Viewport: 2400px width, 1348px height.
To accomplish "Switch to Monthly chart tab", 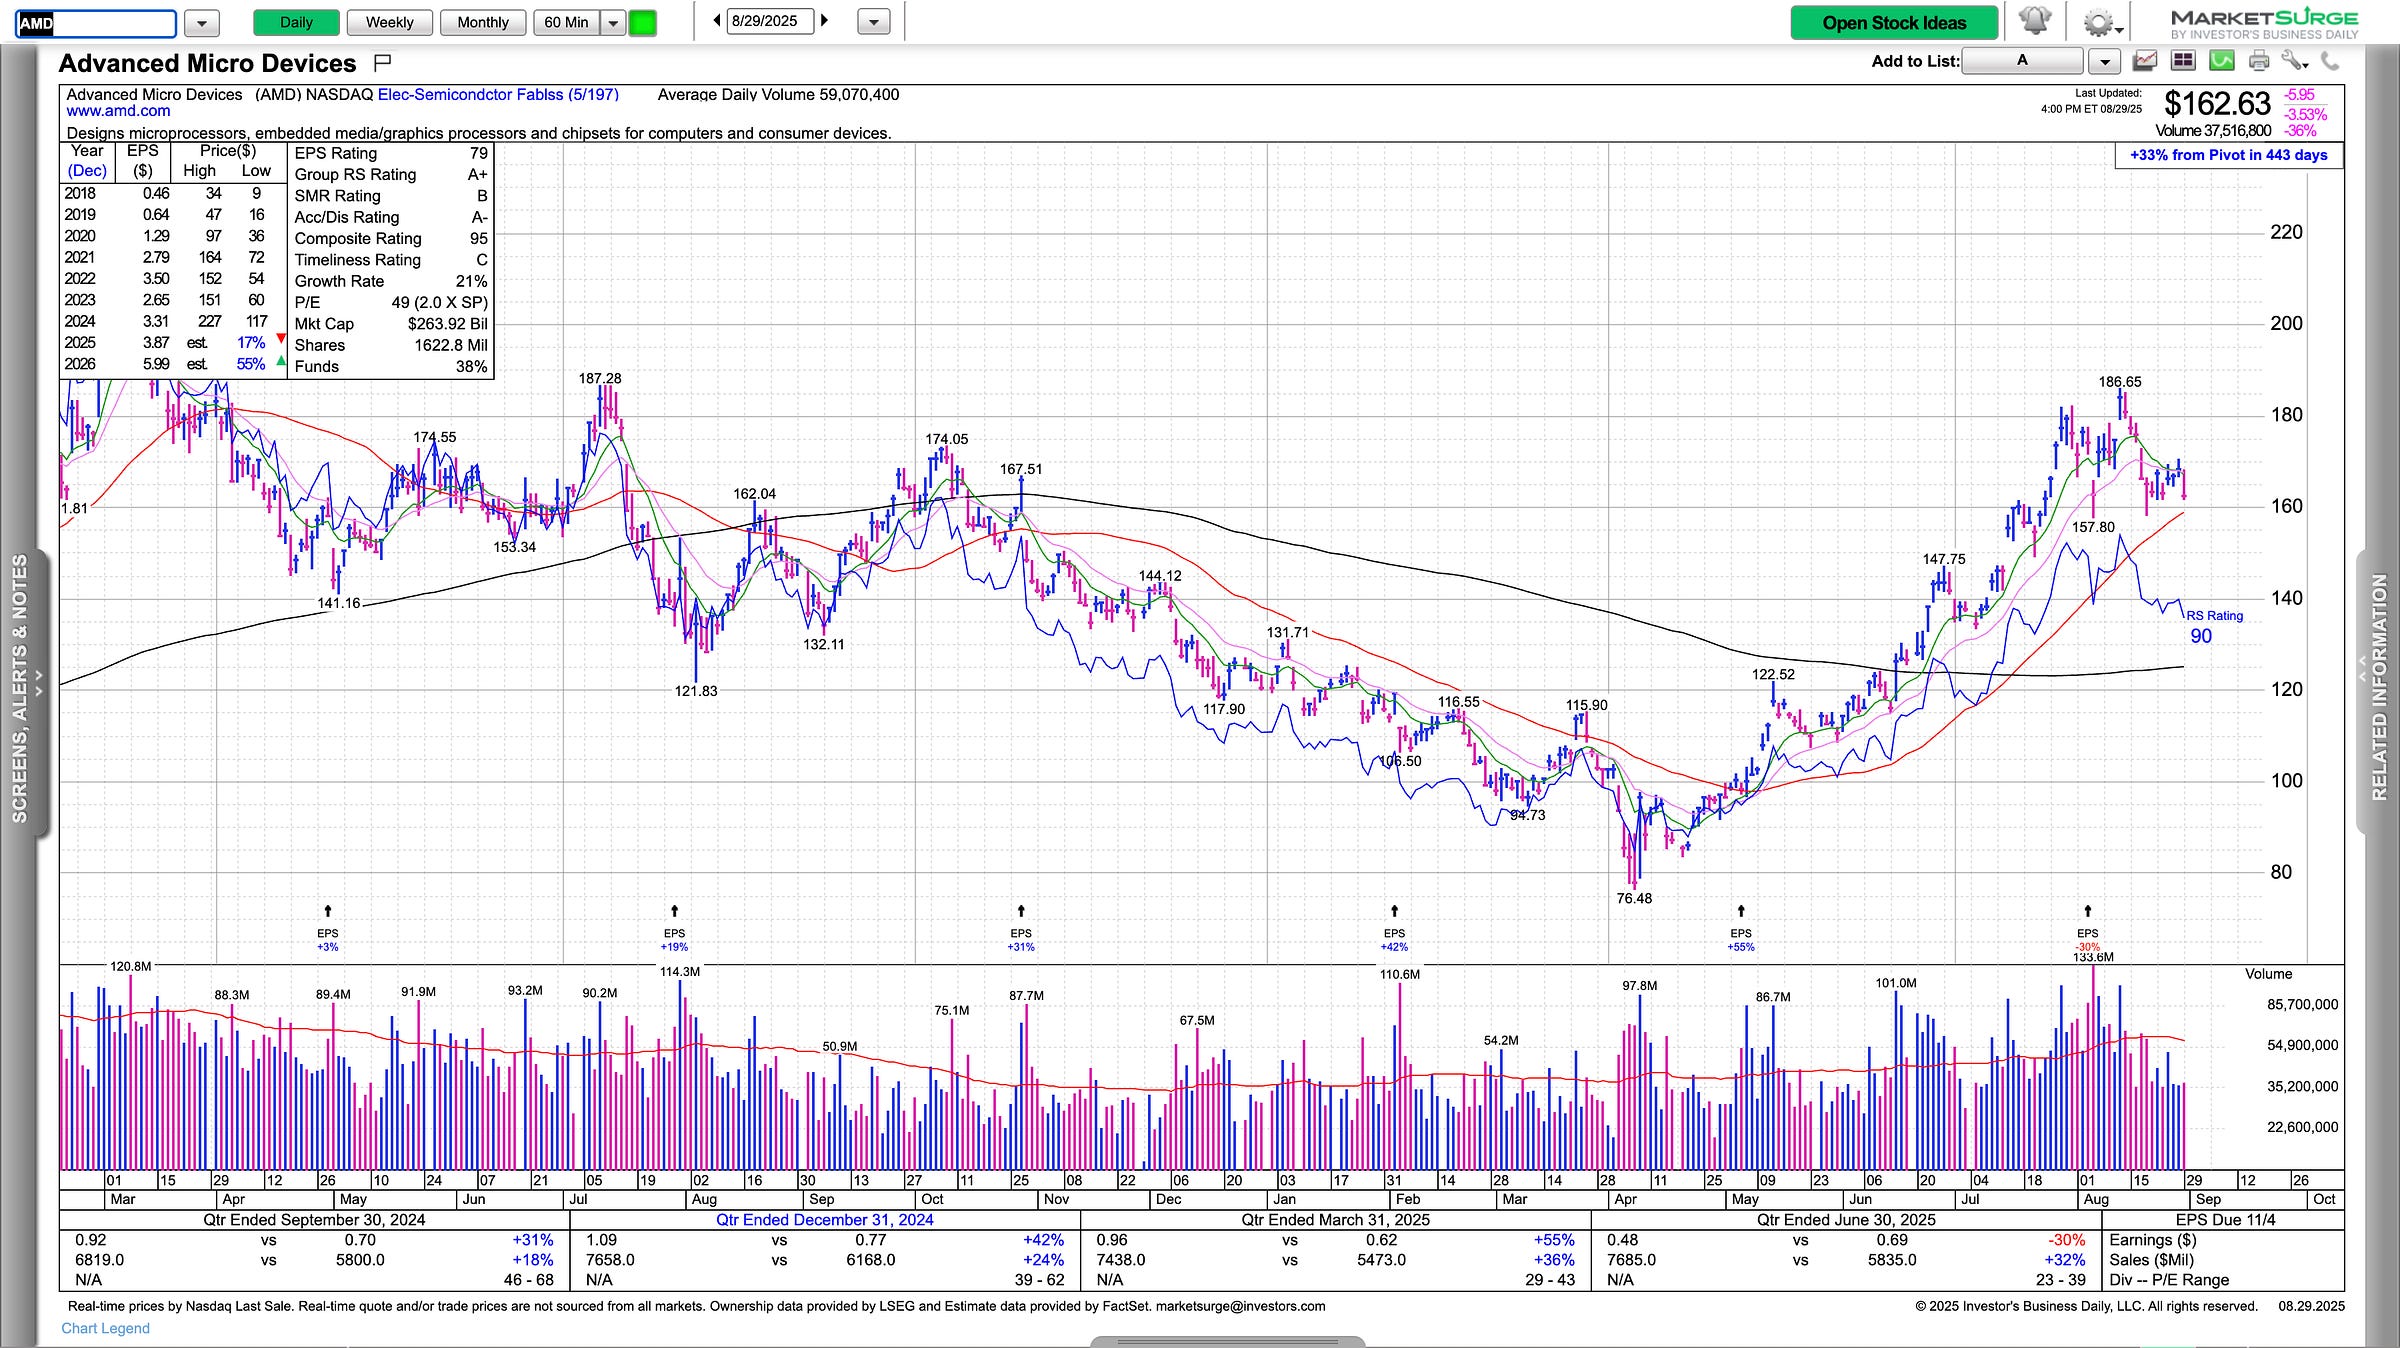I will click(x=483, y=22).
